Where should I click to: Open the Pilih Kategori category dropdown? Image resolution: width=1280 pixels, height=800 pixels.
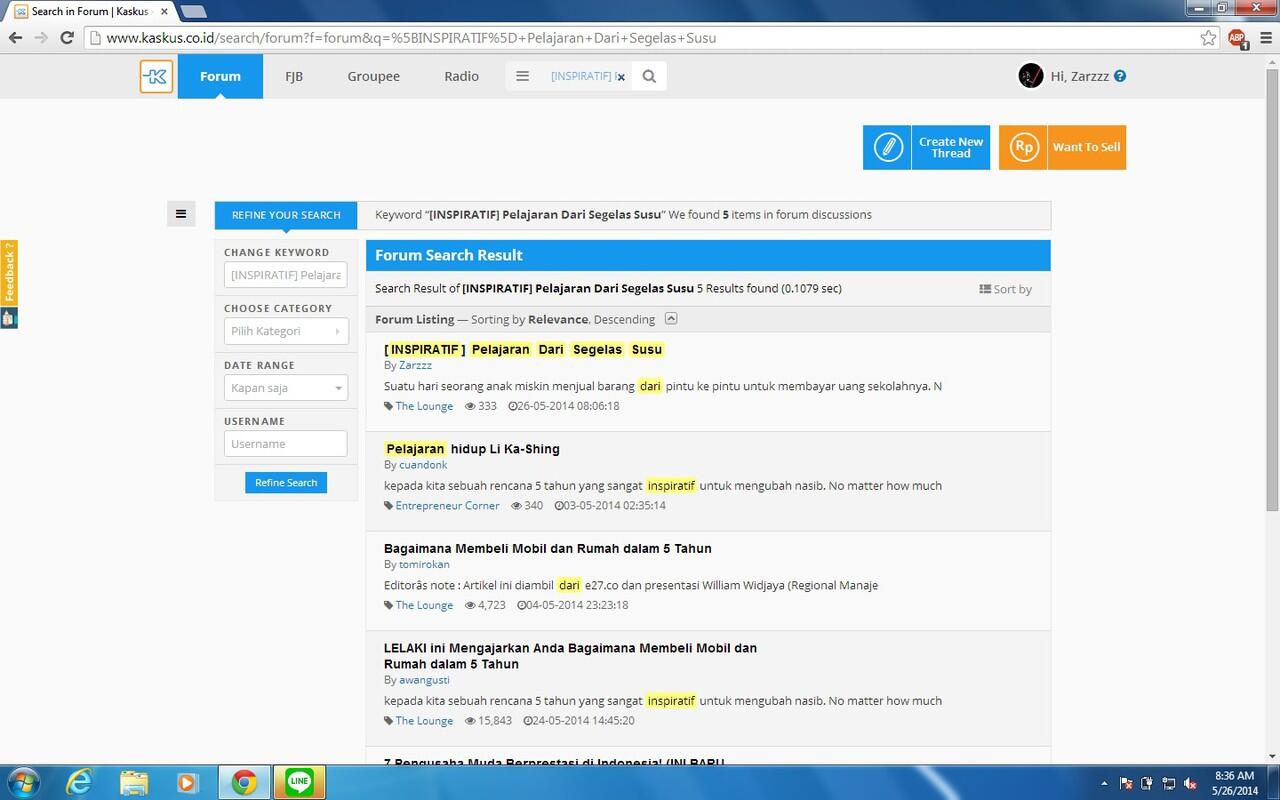(x=286, y=331)
